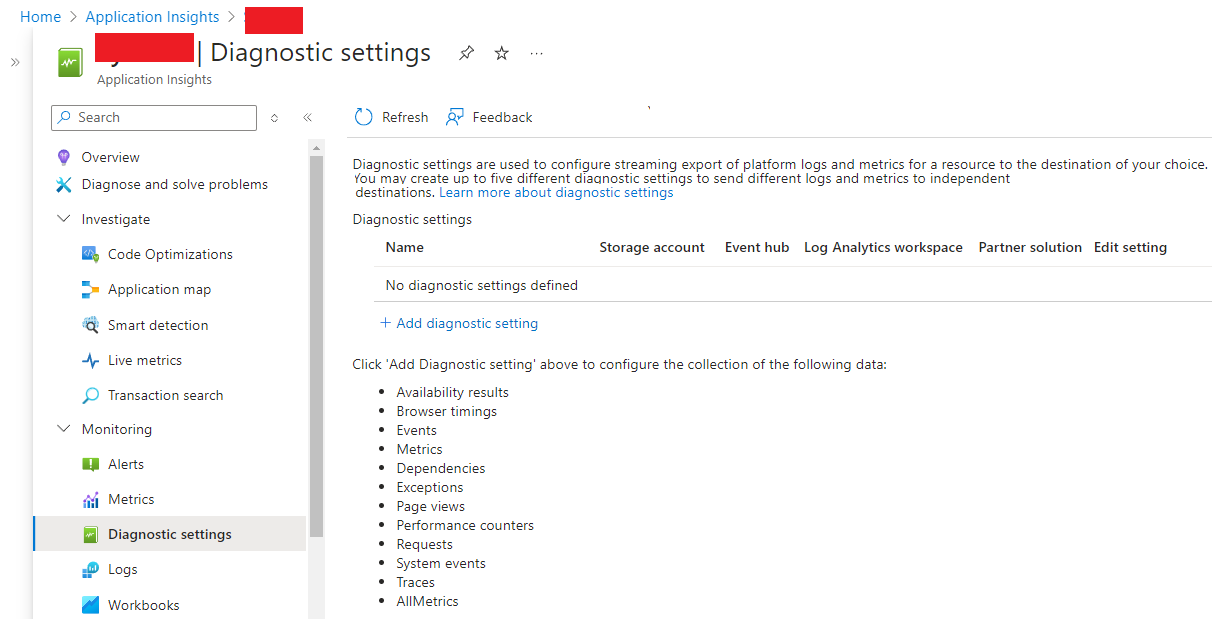Click 'Dependencies' list entry
Image resolution: width=1212 pixels, height=619 pixels.
pyautogui.click(x=441, y=468)
